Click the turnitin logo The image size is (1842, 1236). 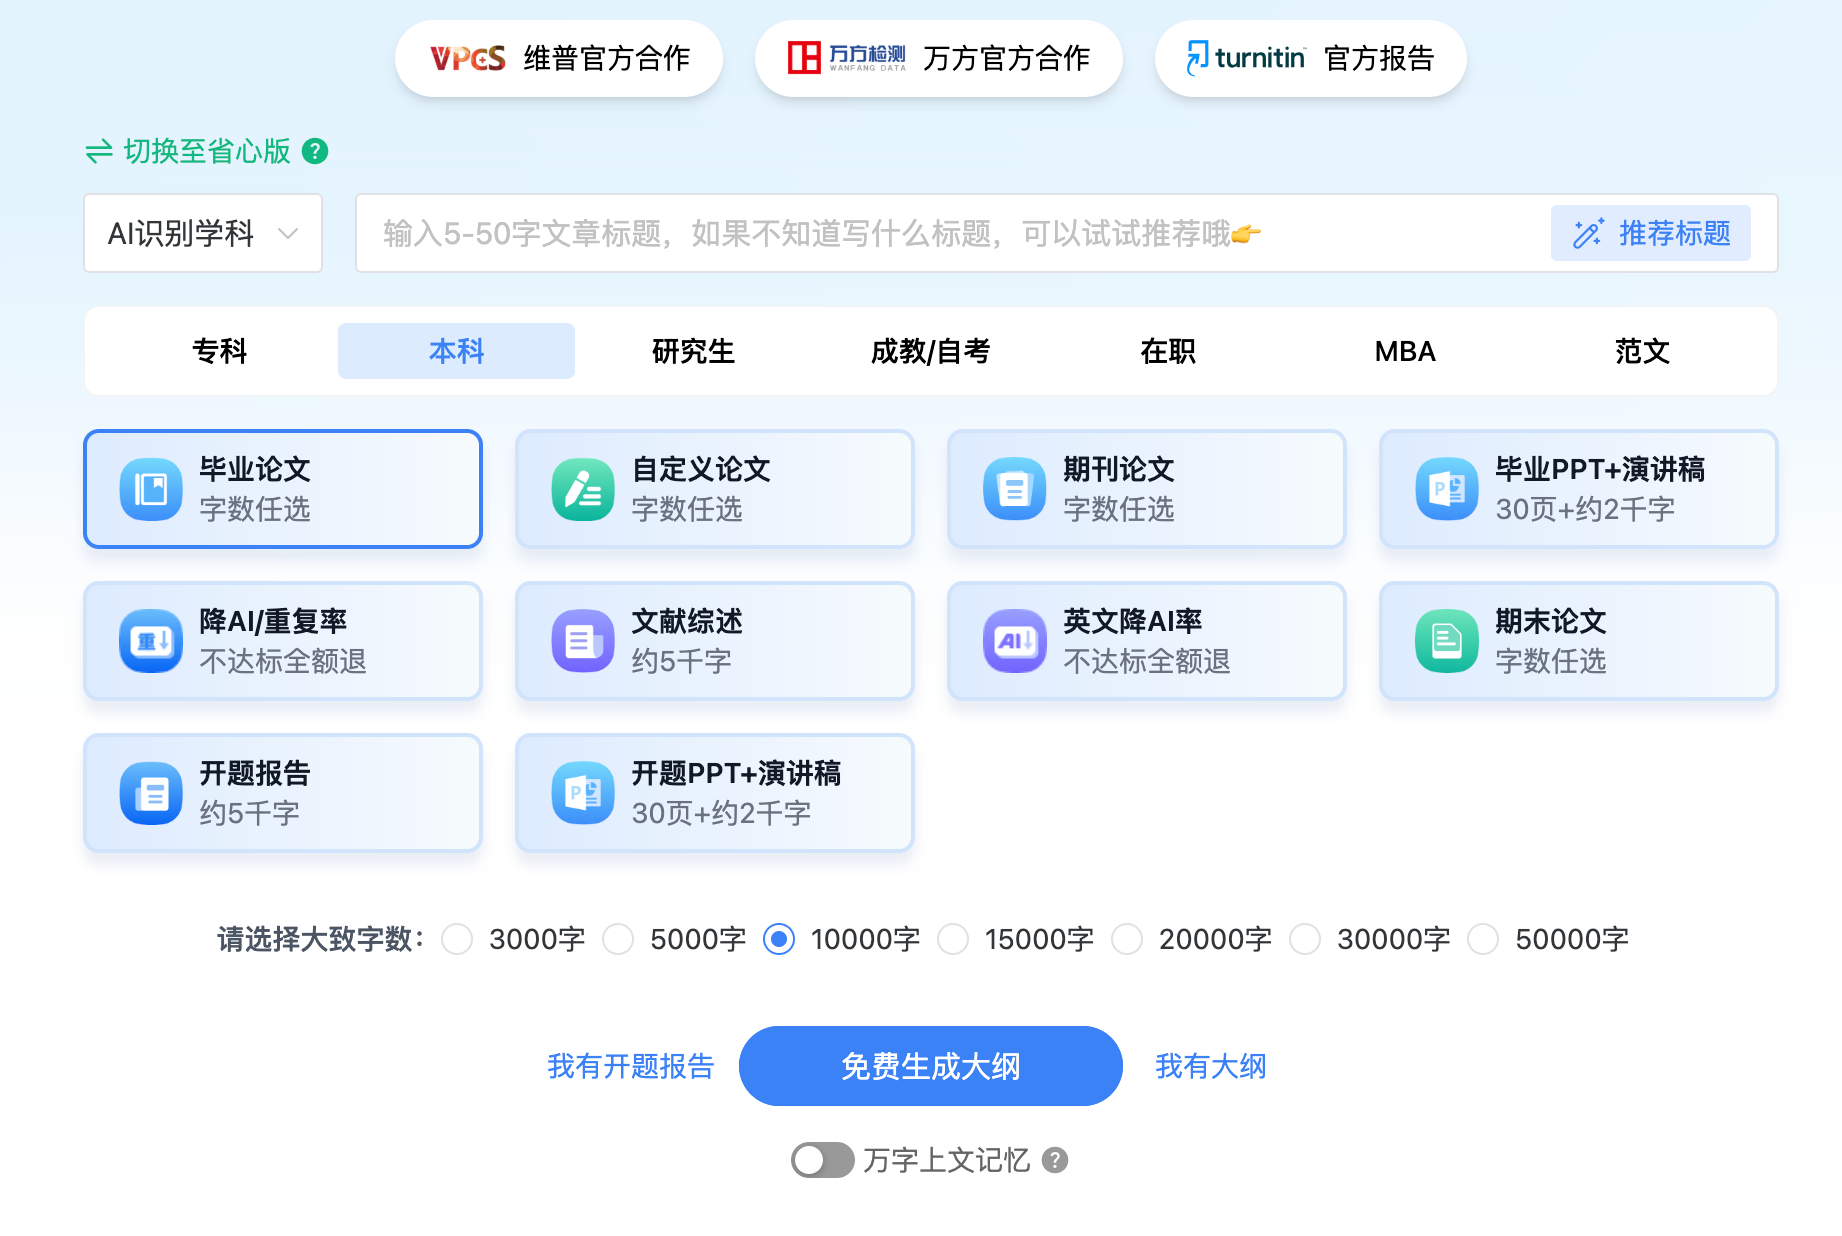point(1245,58)
